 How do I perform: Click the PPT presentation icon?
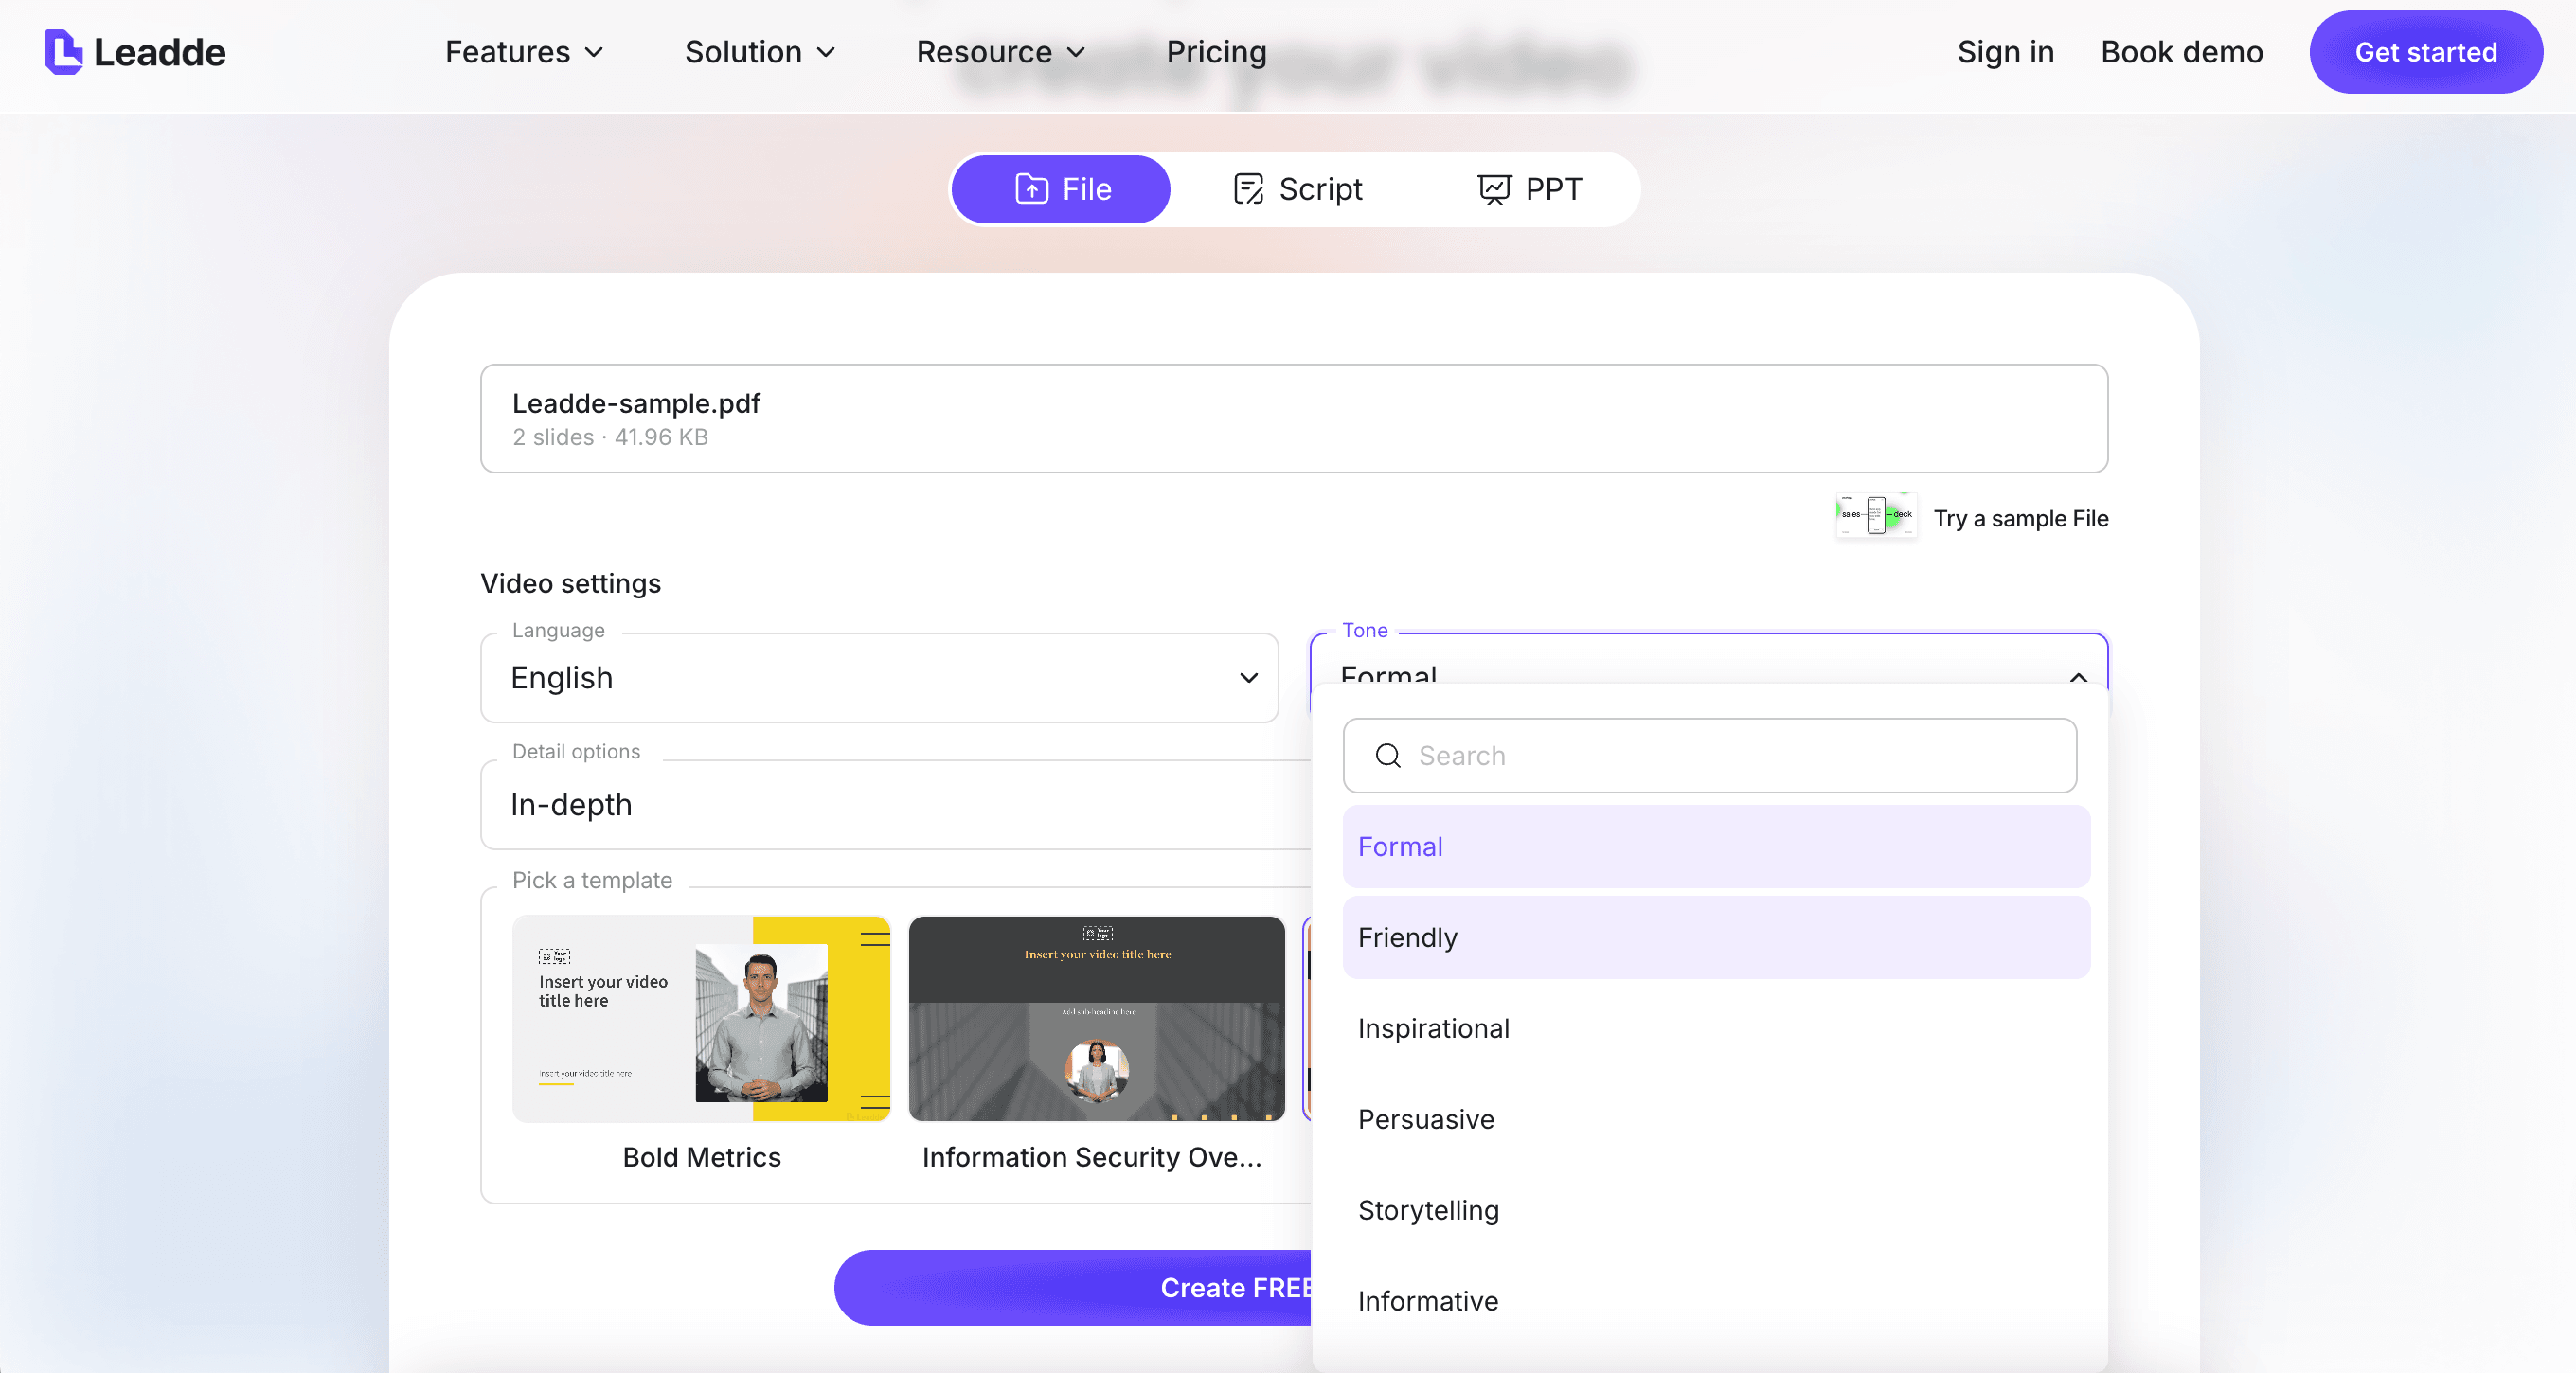pyautogui.click(x=1494, y=189)
